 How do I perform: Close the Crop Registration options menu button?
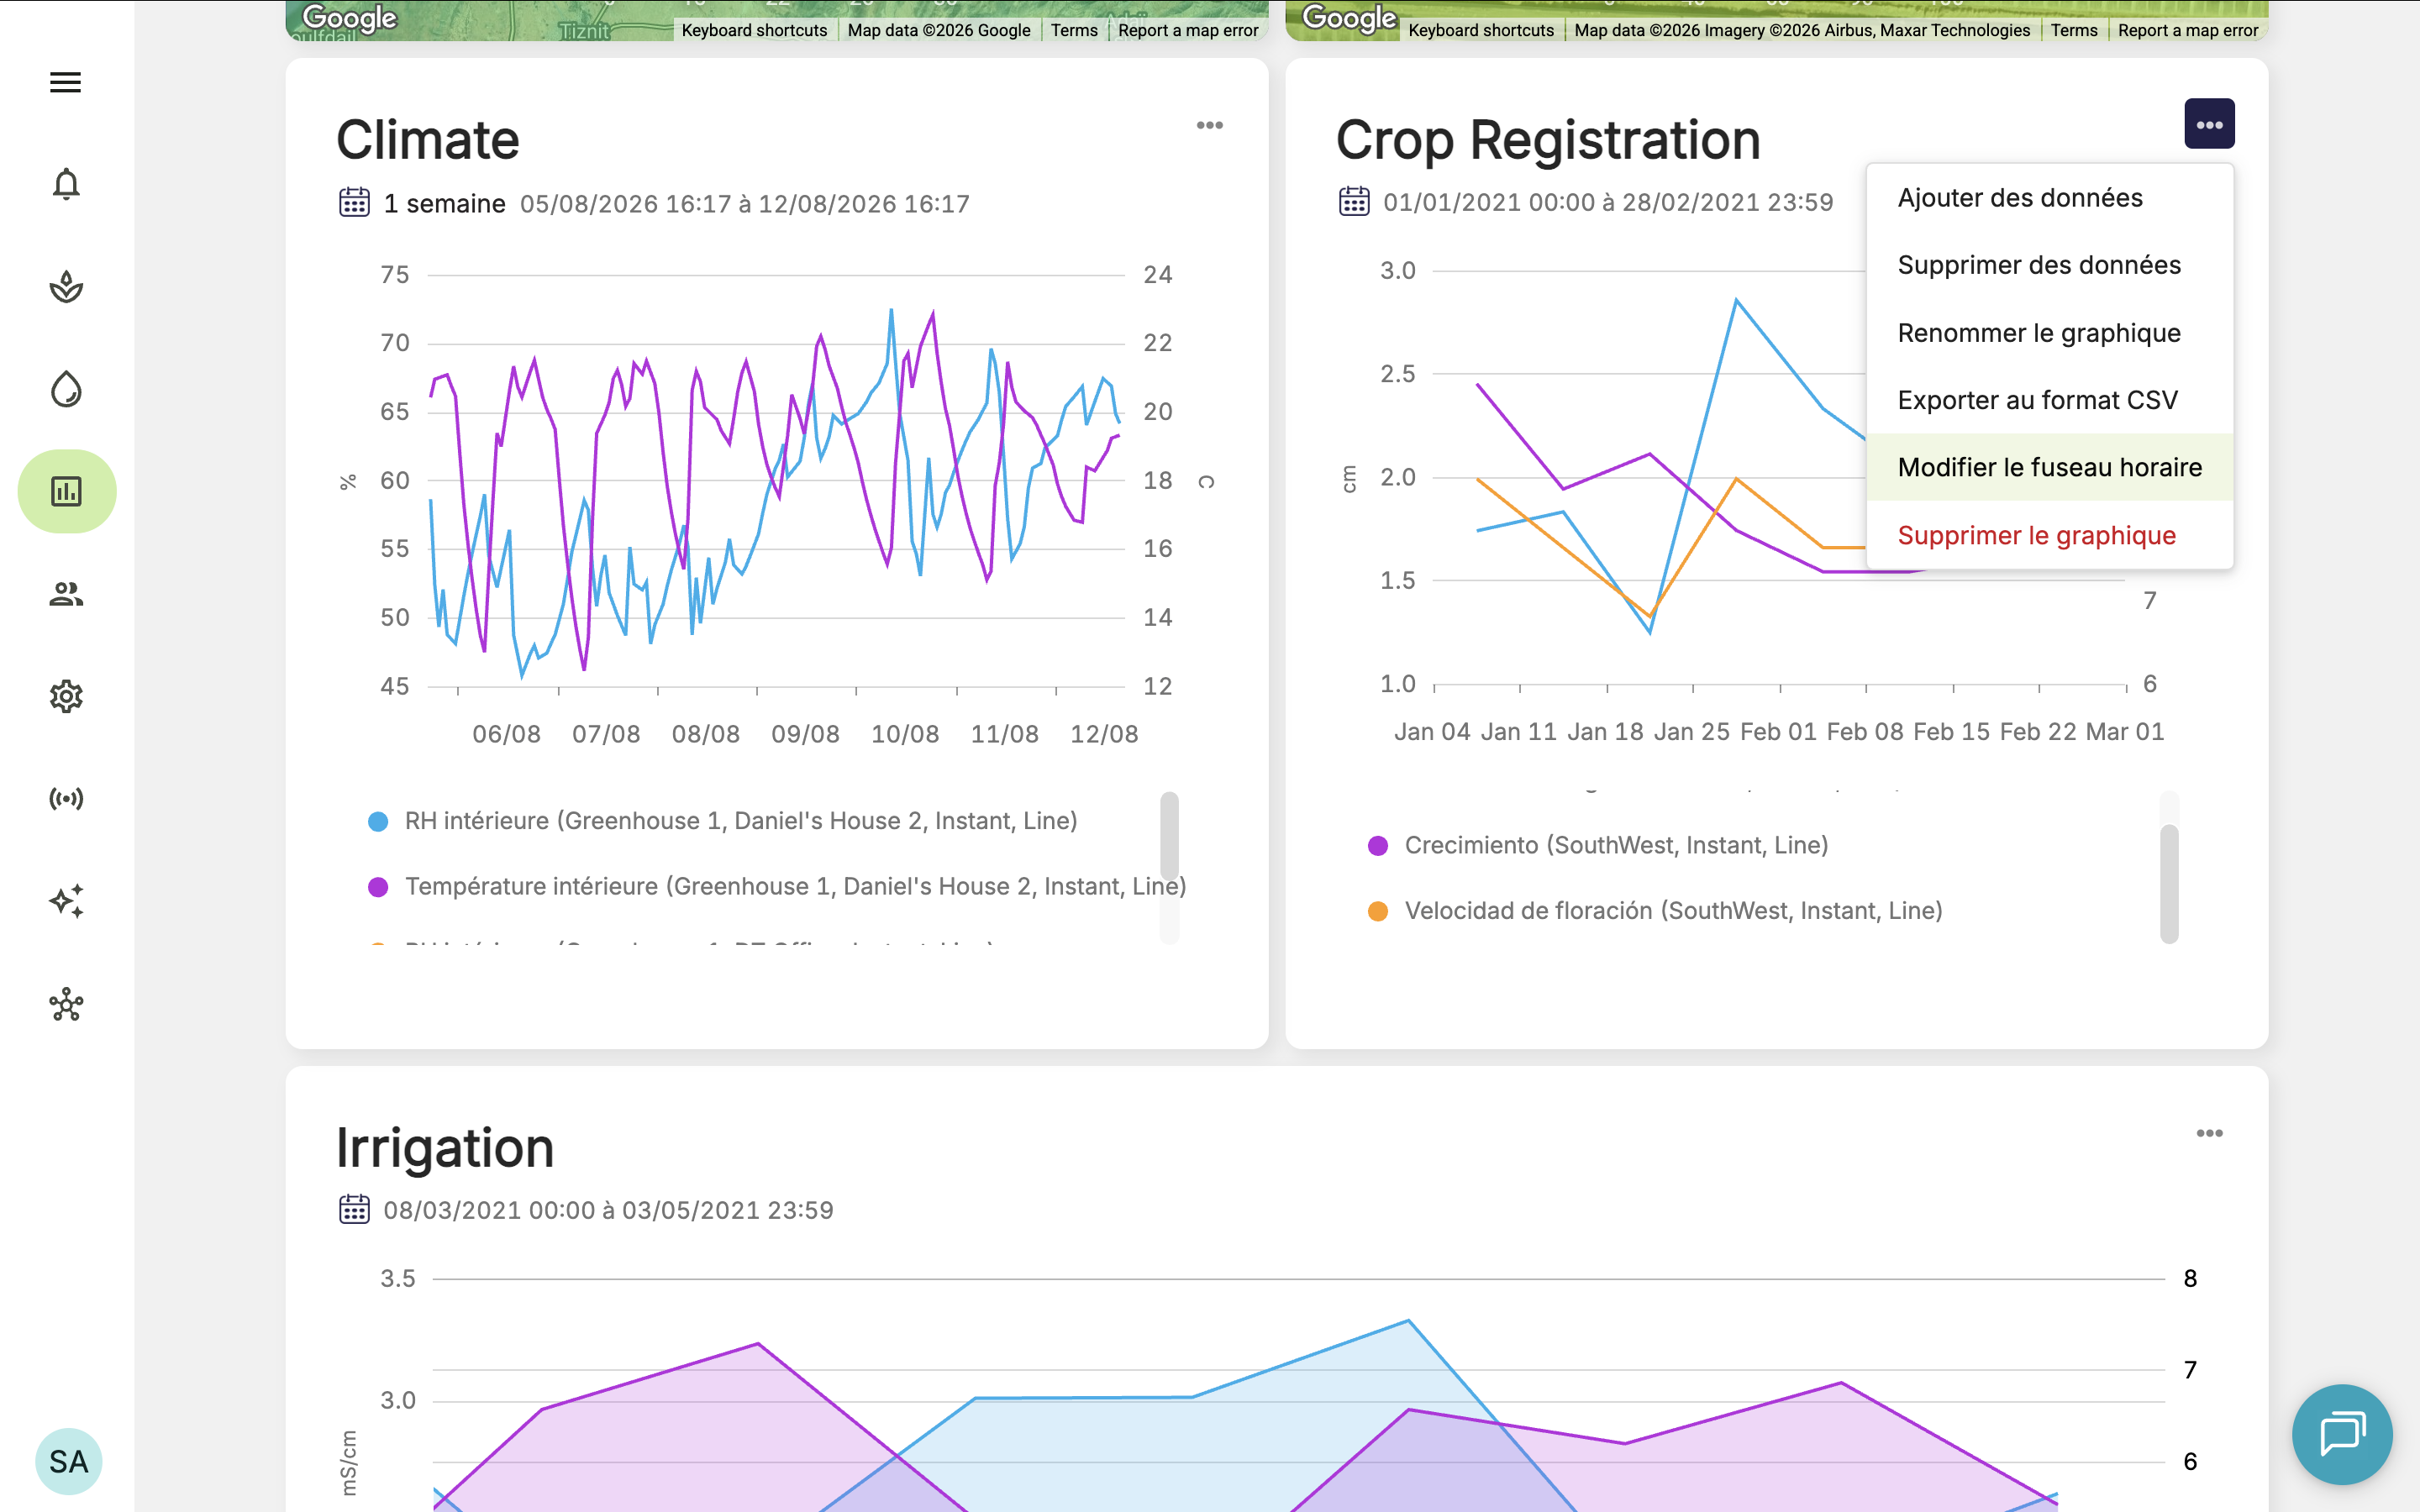coord(2209,124)
